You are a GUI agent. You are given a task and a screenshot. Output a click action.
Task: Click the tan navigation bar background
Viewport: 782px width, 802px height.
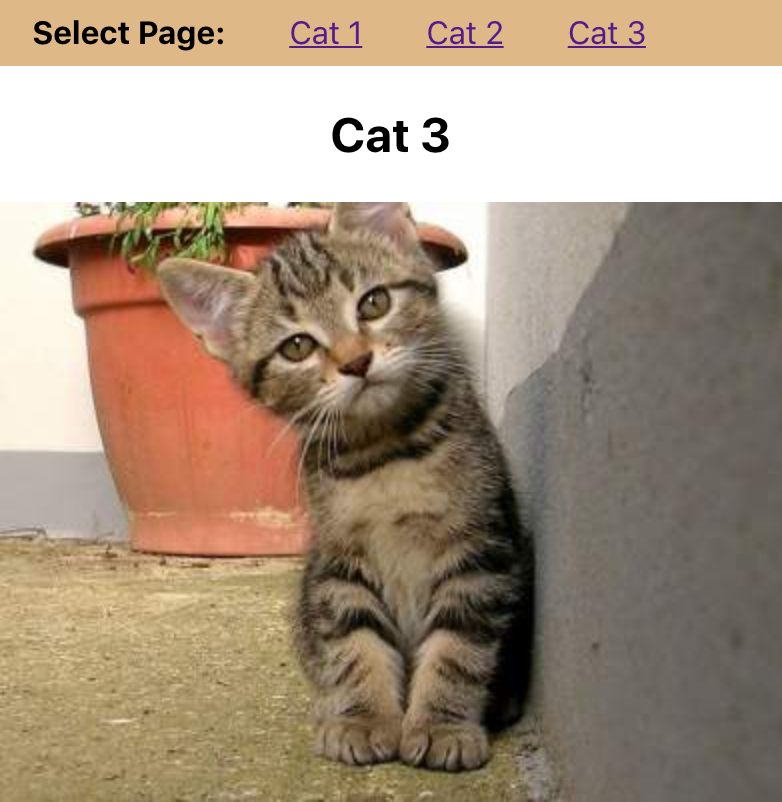pyautogui.click(x=716, y=33)
